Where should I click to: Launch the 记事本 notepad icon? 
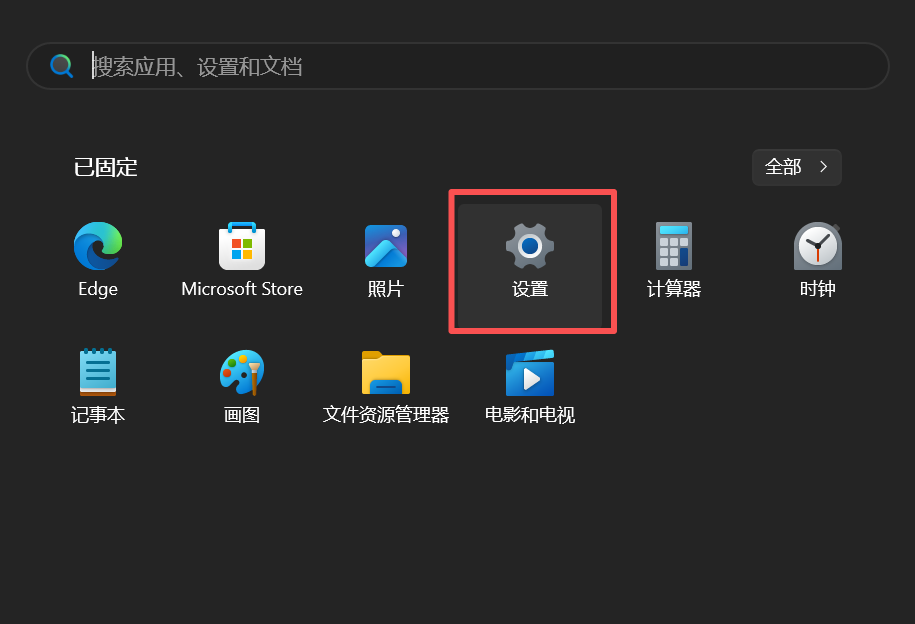[x=98, y=372]
